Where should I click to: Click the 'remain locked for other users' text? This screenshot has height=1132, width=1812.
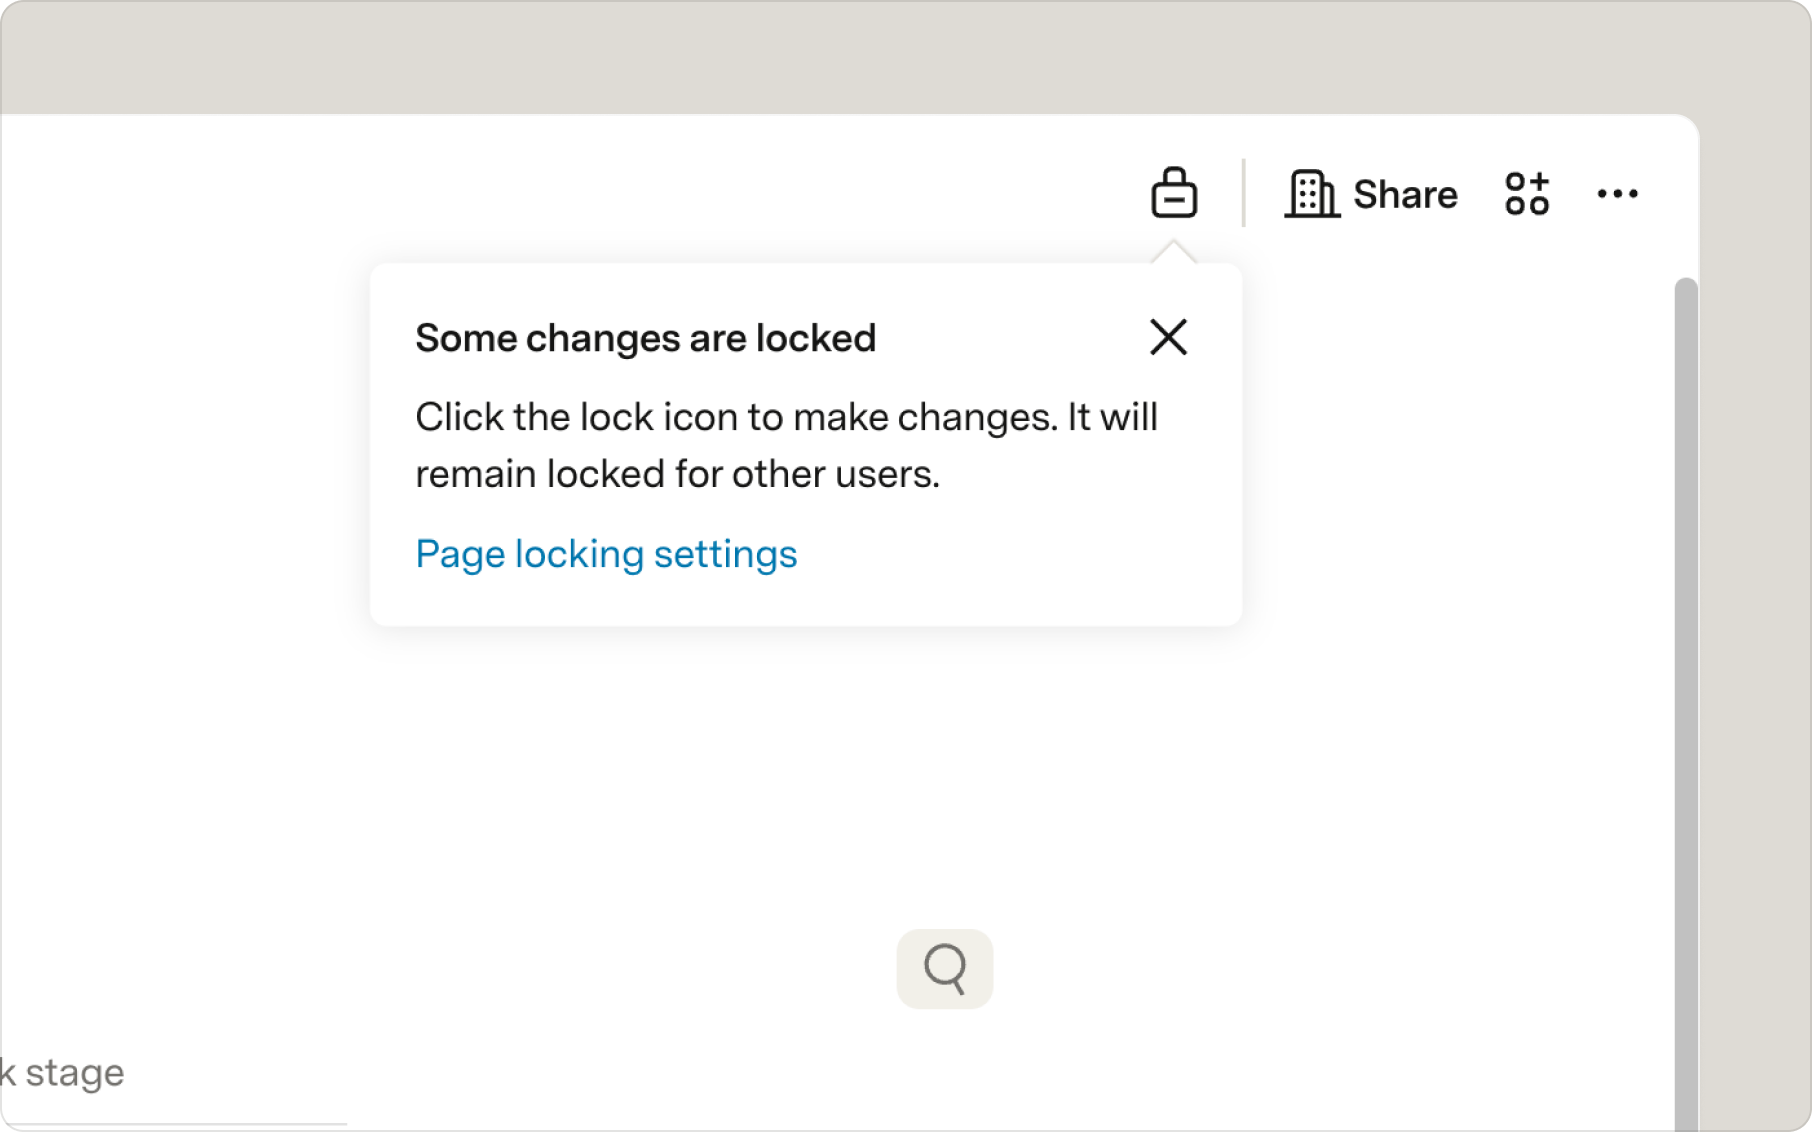pos(677,474)
